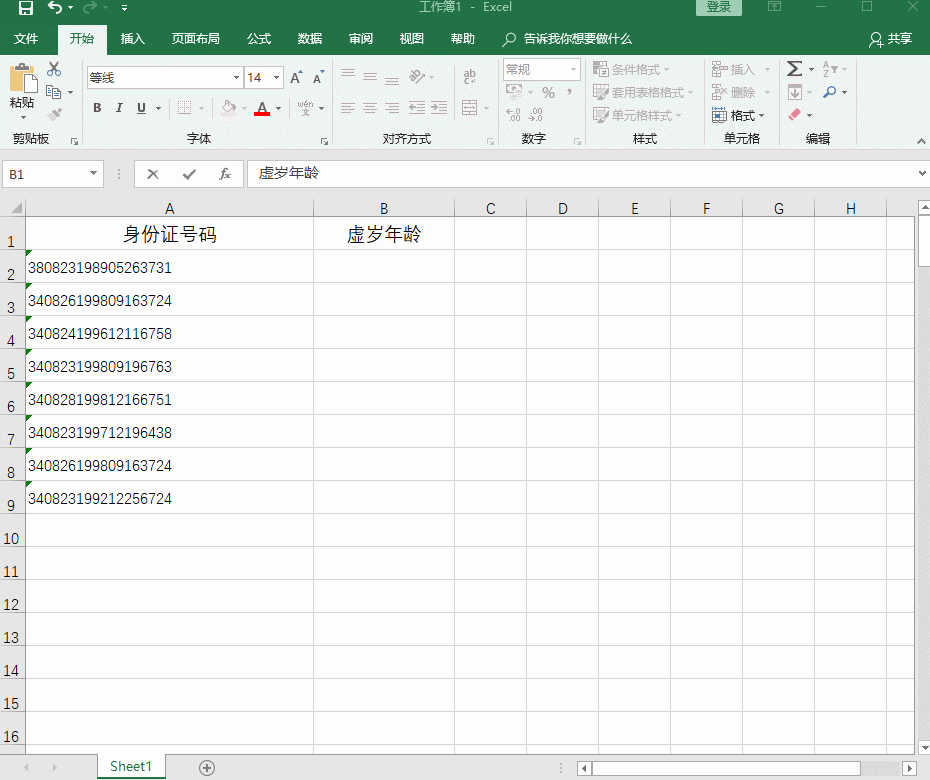Click the Fill down arrow icon
Image resolution: width=930 pixels, height=780 pixels.
795,92
